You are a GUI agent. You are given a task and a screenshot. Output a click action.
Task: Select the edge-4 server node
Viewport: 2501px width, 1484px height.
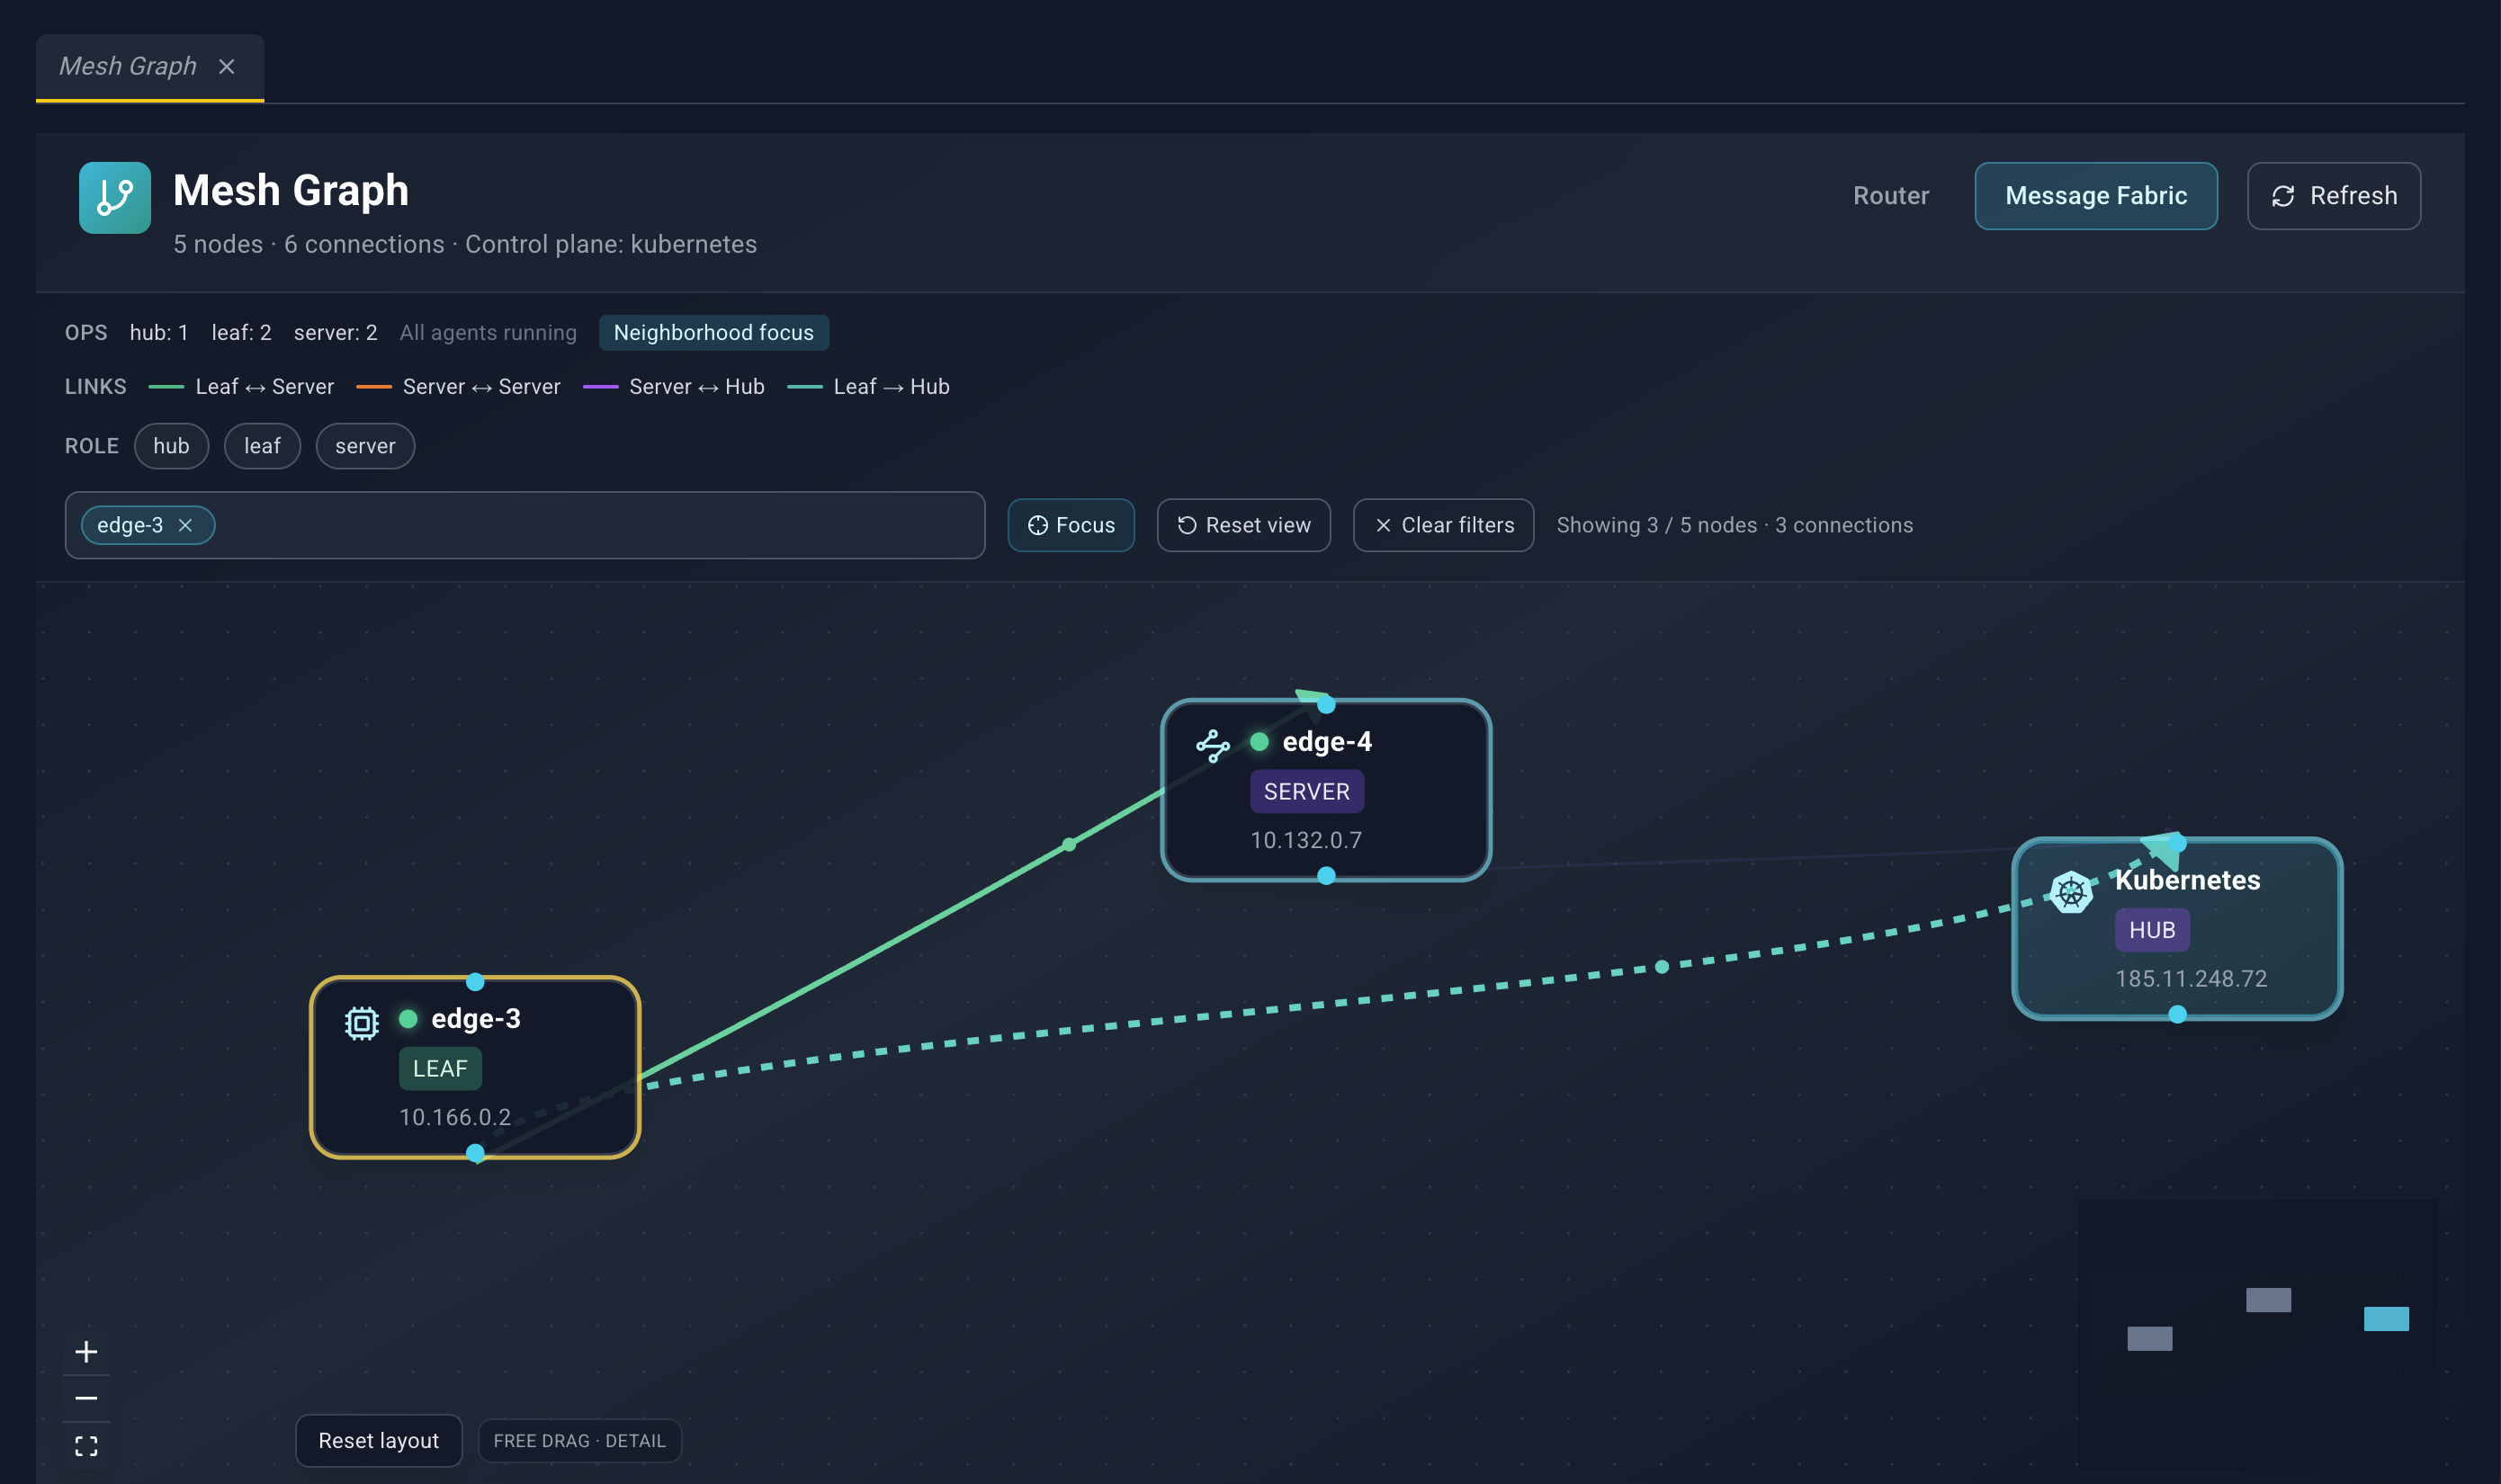click(x=1326, y=790)
